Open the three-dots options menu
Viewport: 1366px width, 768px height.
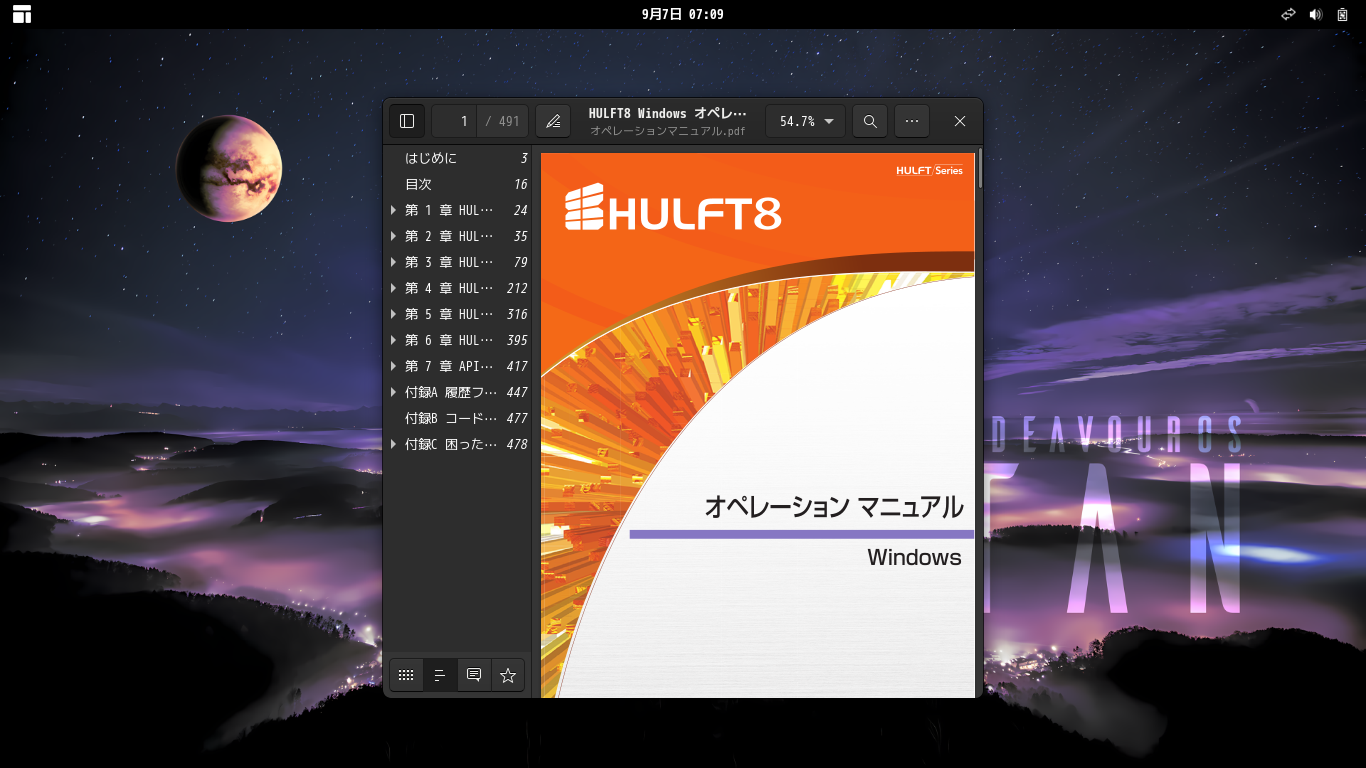(912, 121)
